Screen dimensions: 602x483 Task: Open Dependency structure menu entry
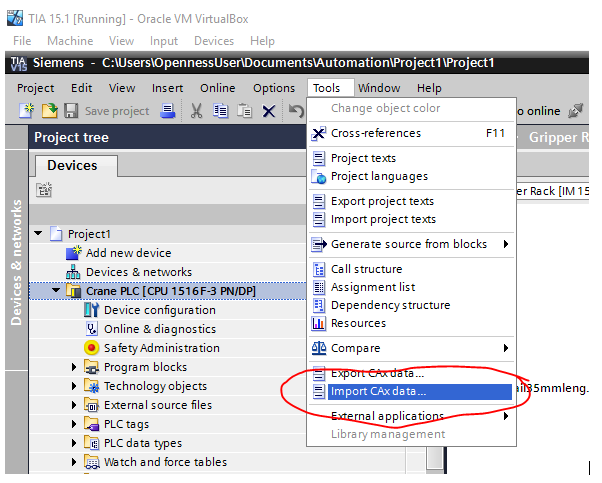point(411,305)
